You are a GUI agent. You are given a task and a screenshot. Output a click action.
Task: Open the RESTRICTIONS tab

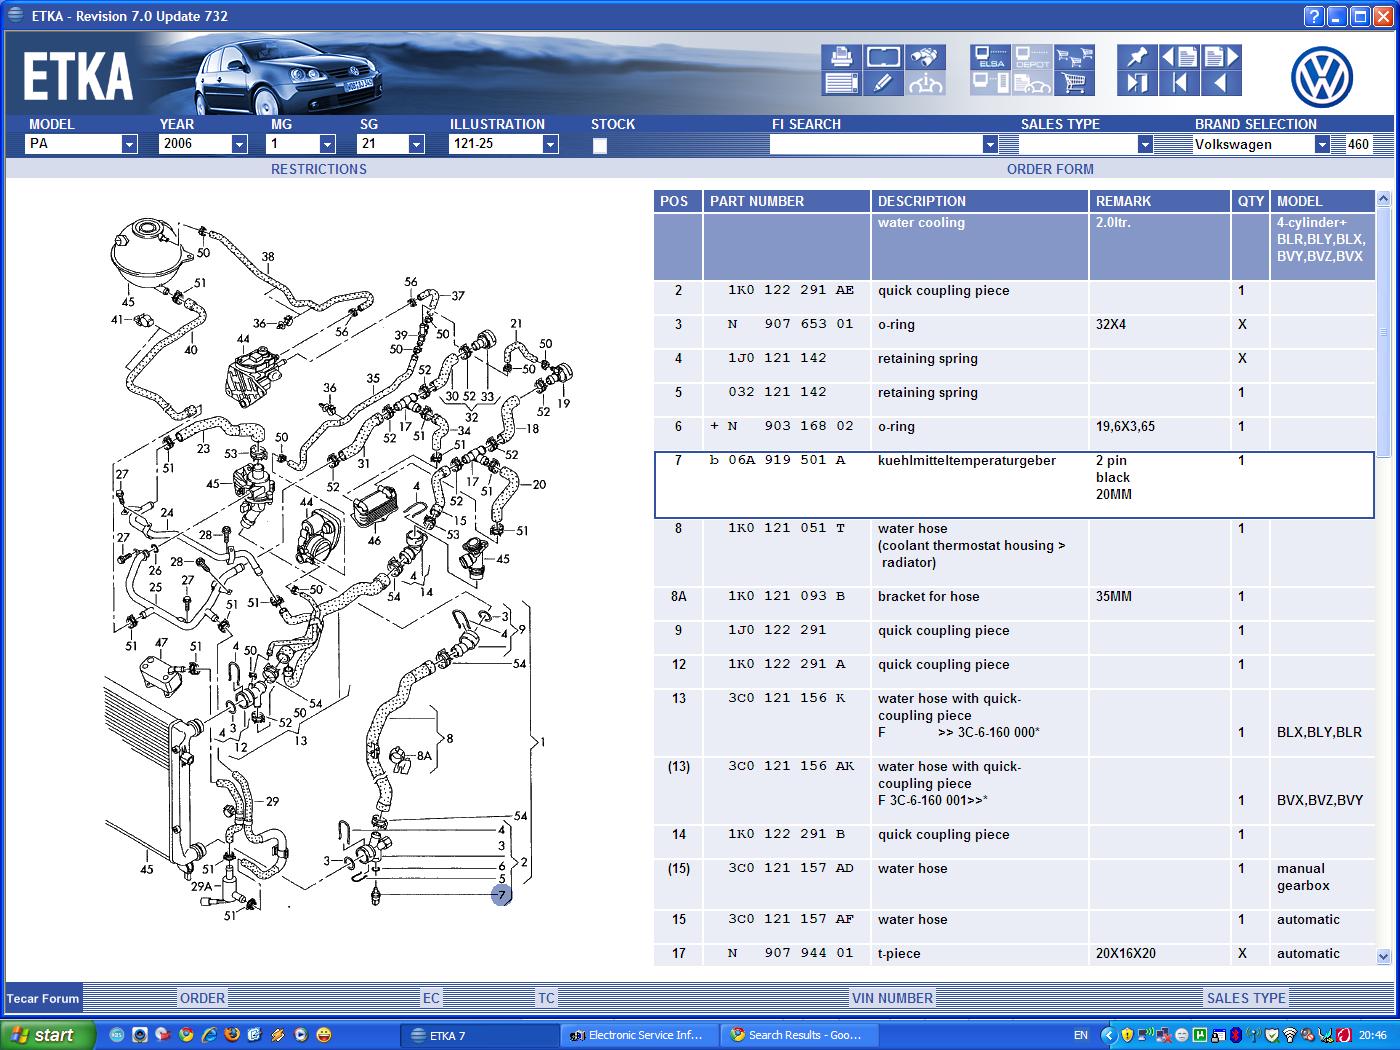318,169
